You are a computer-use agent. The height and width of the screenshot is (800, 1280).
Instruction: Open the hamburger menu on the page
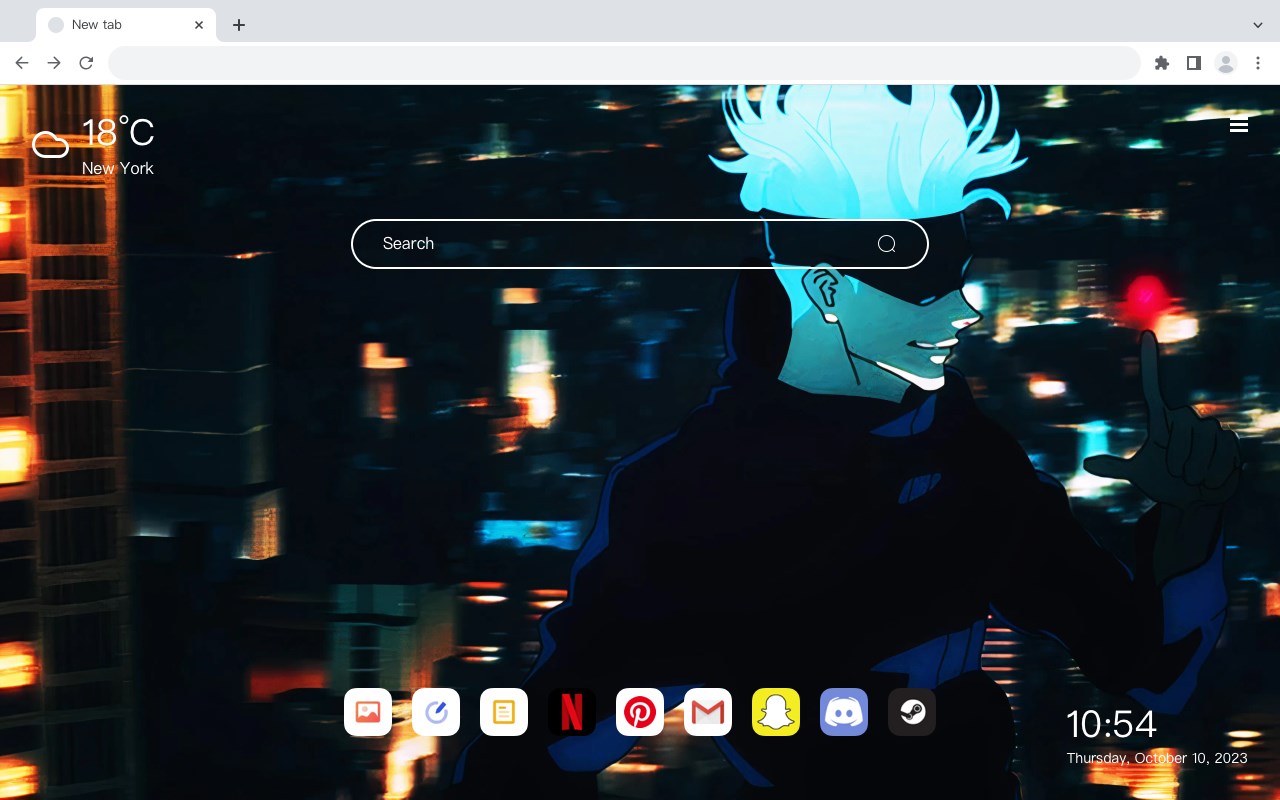coord(1239,125)
